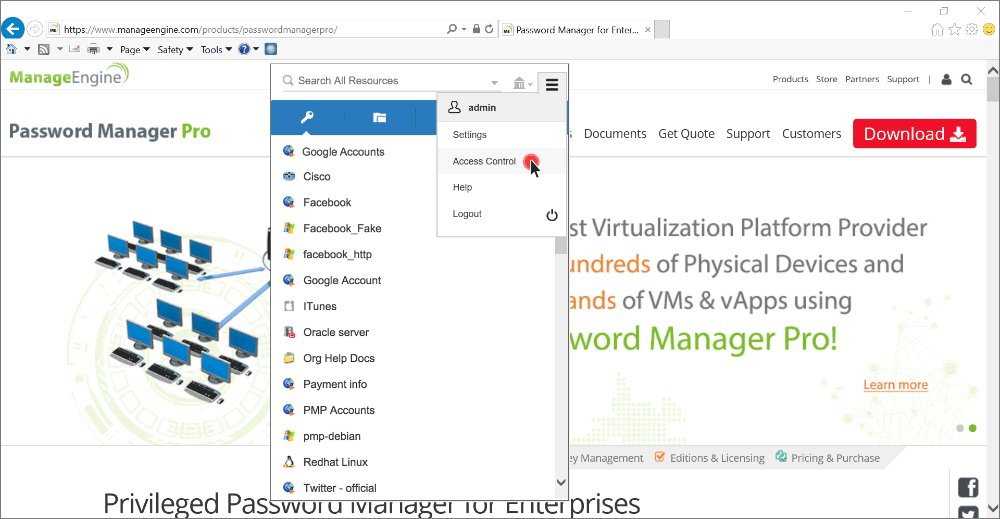Open the Documents page link
Screen dimensions: 1000x519
pyautogui.click(x=615, y=134)
